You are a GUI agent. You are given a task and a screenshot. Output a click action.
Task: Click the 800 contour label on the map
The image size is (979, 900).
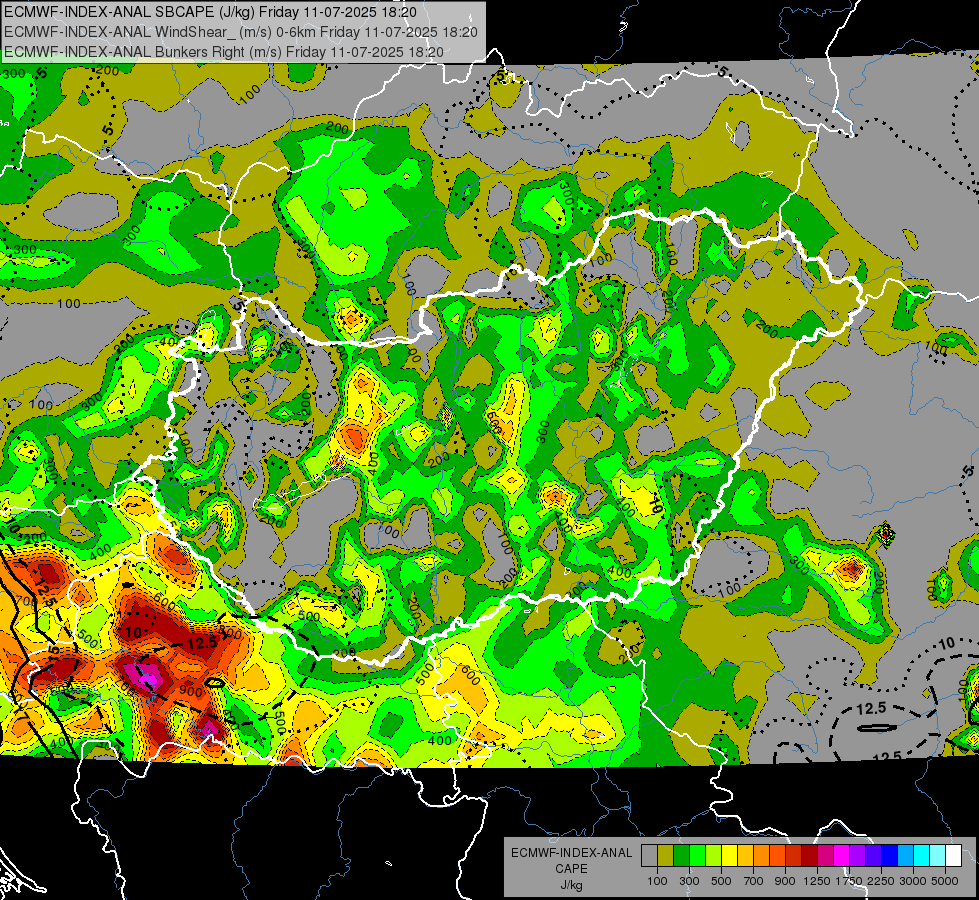tap(231, 633)
